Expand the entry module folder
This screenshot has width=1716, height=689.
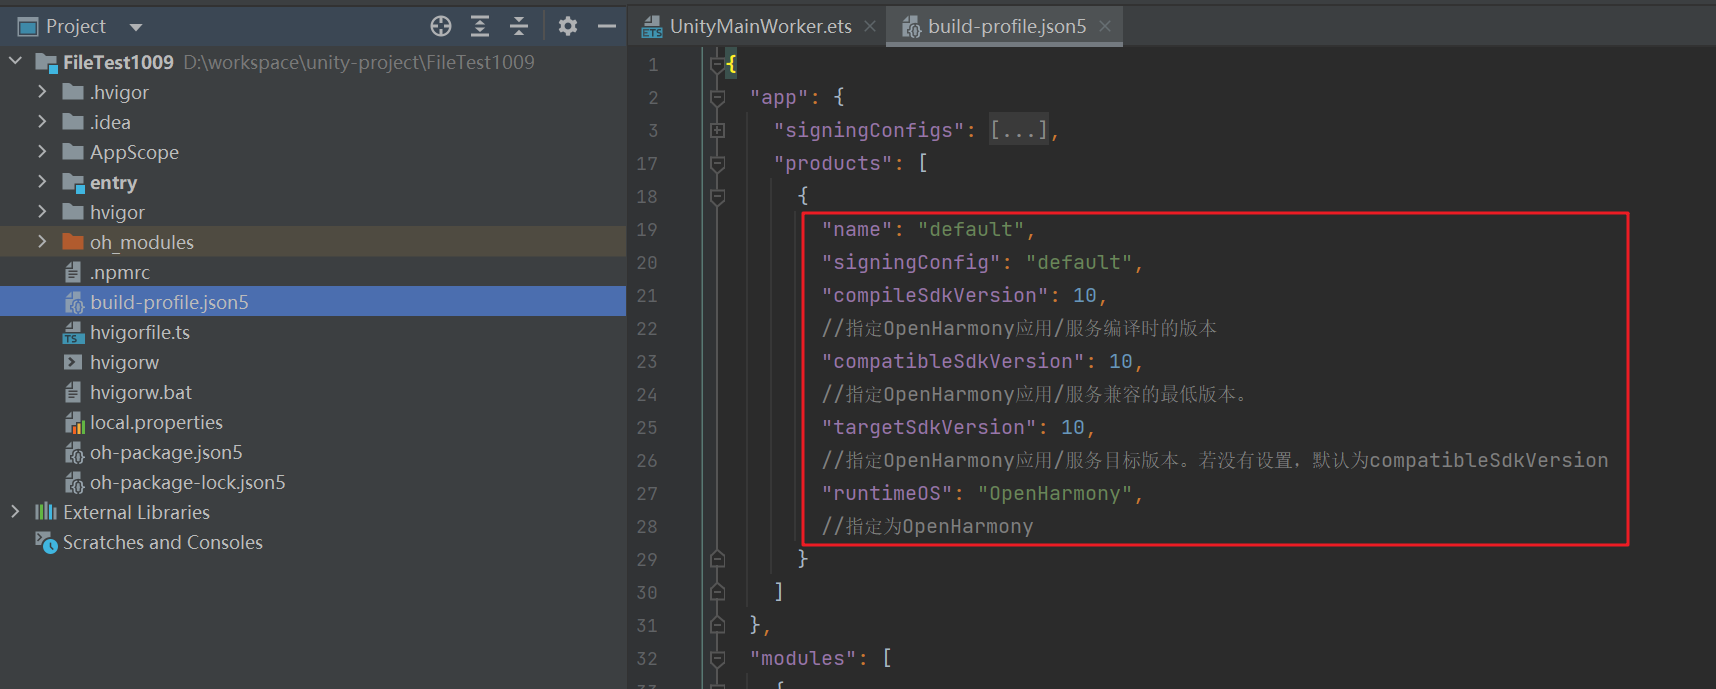(42, 182)
